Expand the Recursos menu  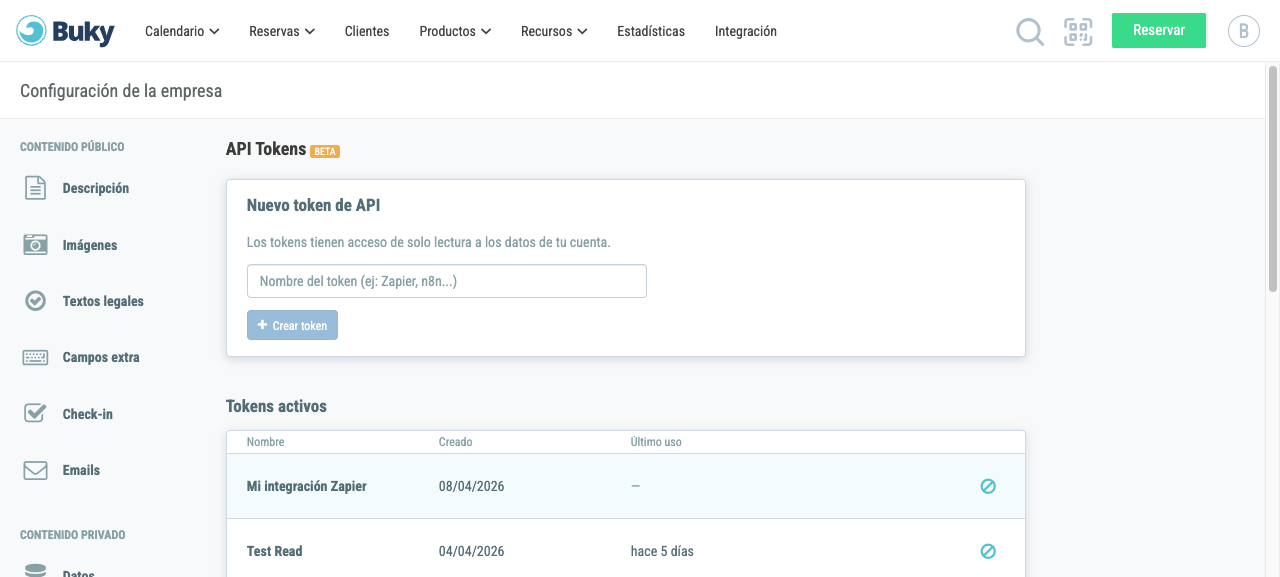pos(554,31)
